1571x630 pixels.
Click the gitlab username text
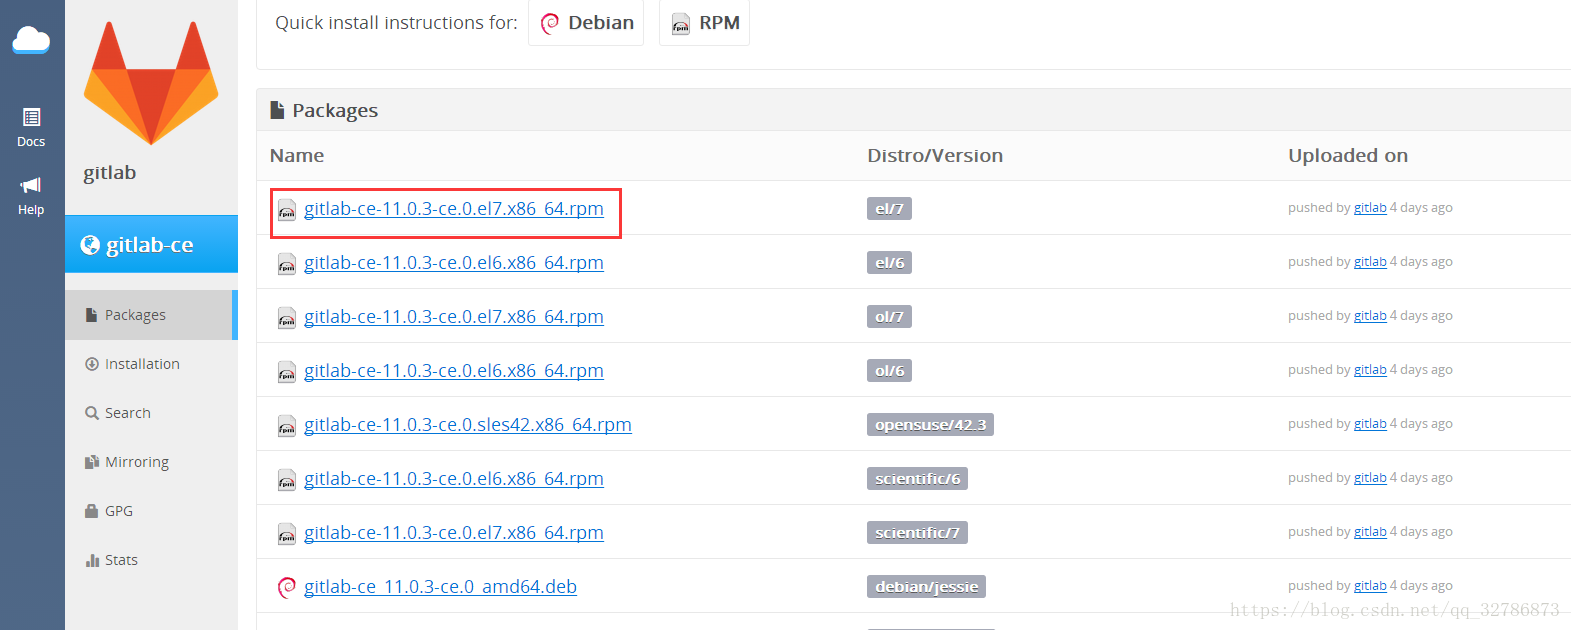[x=109, y=172]
